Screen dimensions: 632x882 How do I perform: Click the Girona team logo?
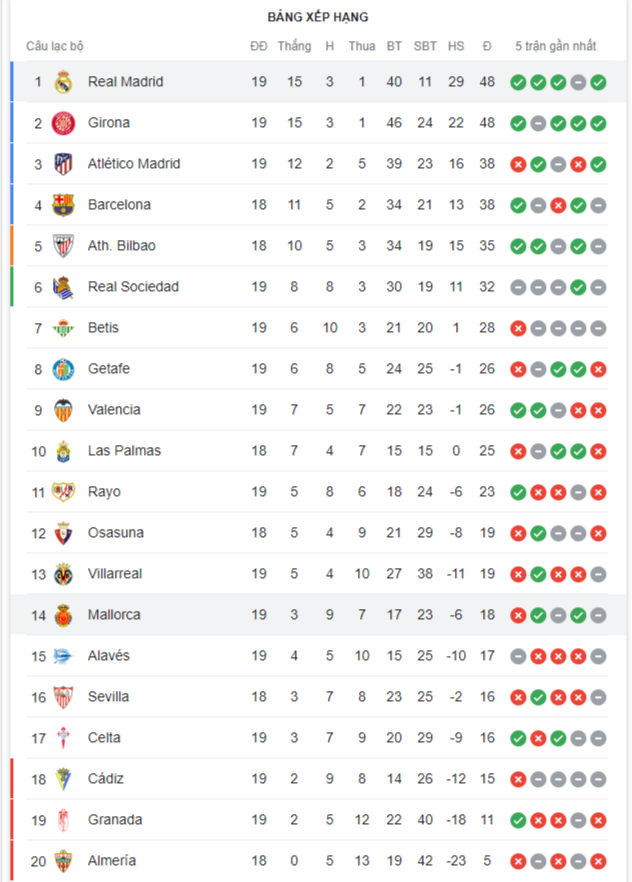[x=65, y=122]
